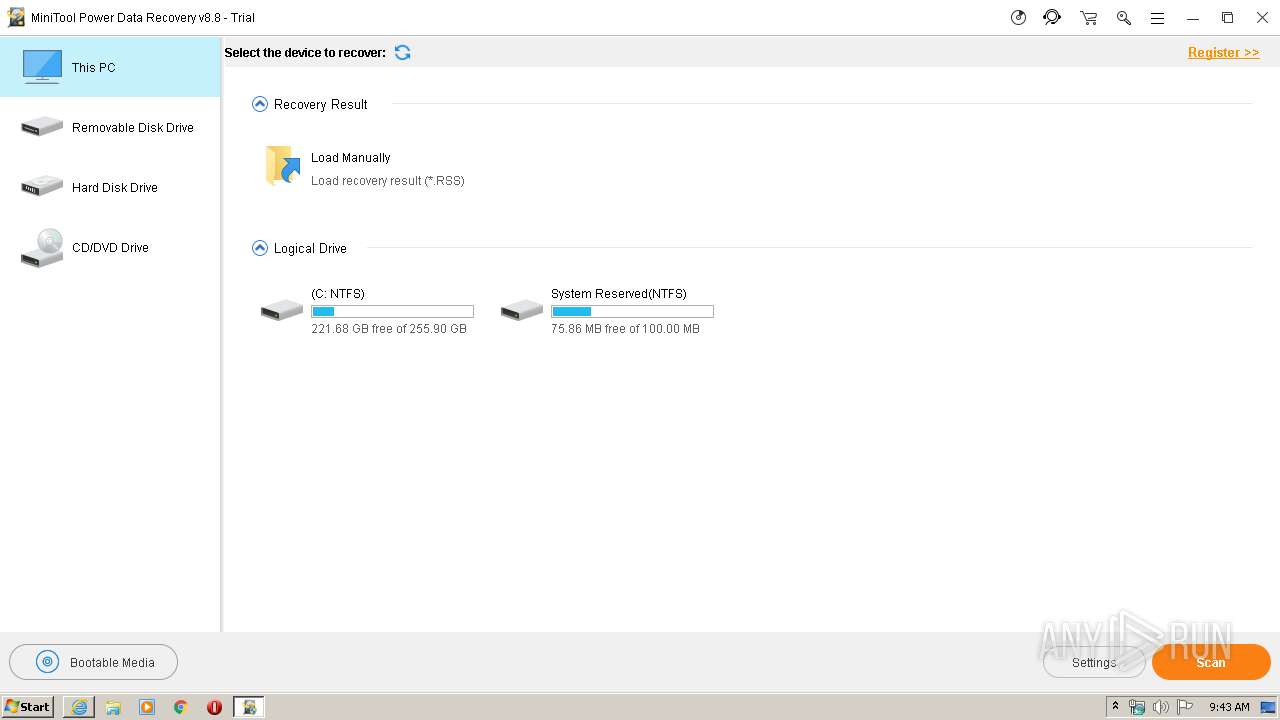Open the Windows Start menu
This screenshot has width=1280, height=720.
coord(27,707)
